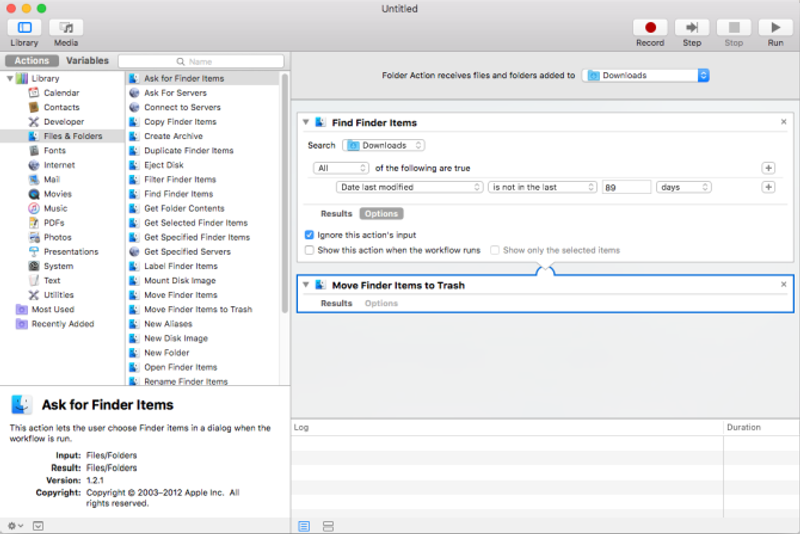800x534 pixels.
Task: Select the Presentations category icon
Action: tap(34, 252)
